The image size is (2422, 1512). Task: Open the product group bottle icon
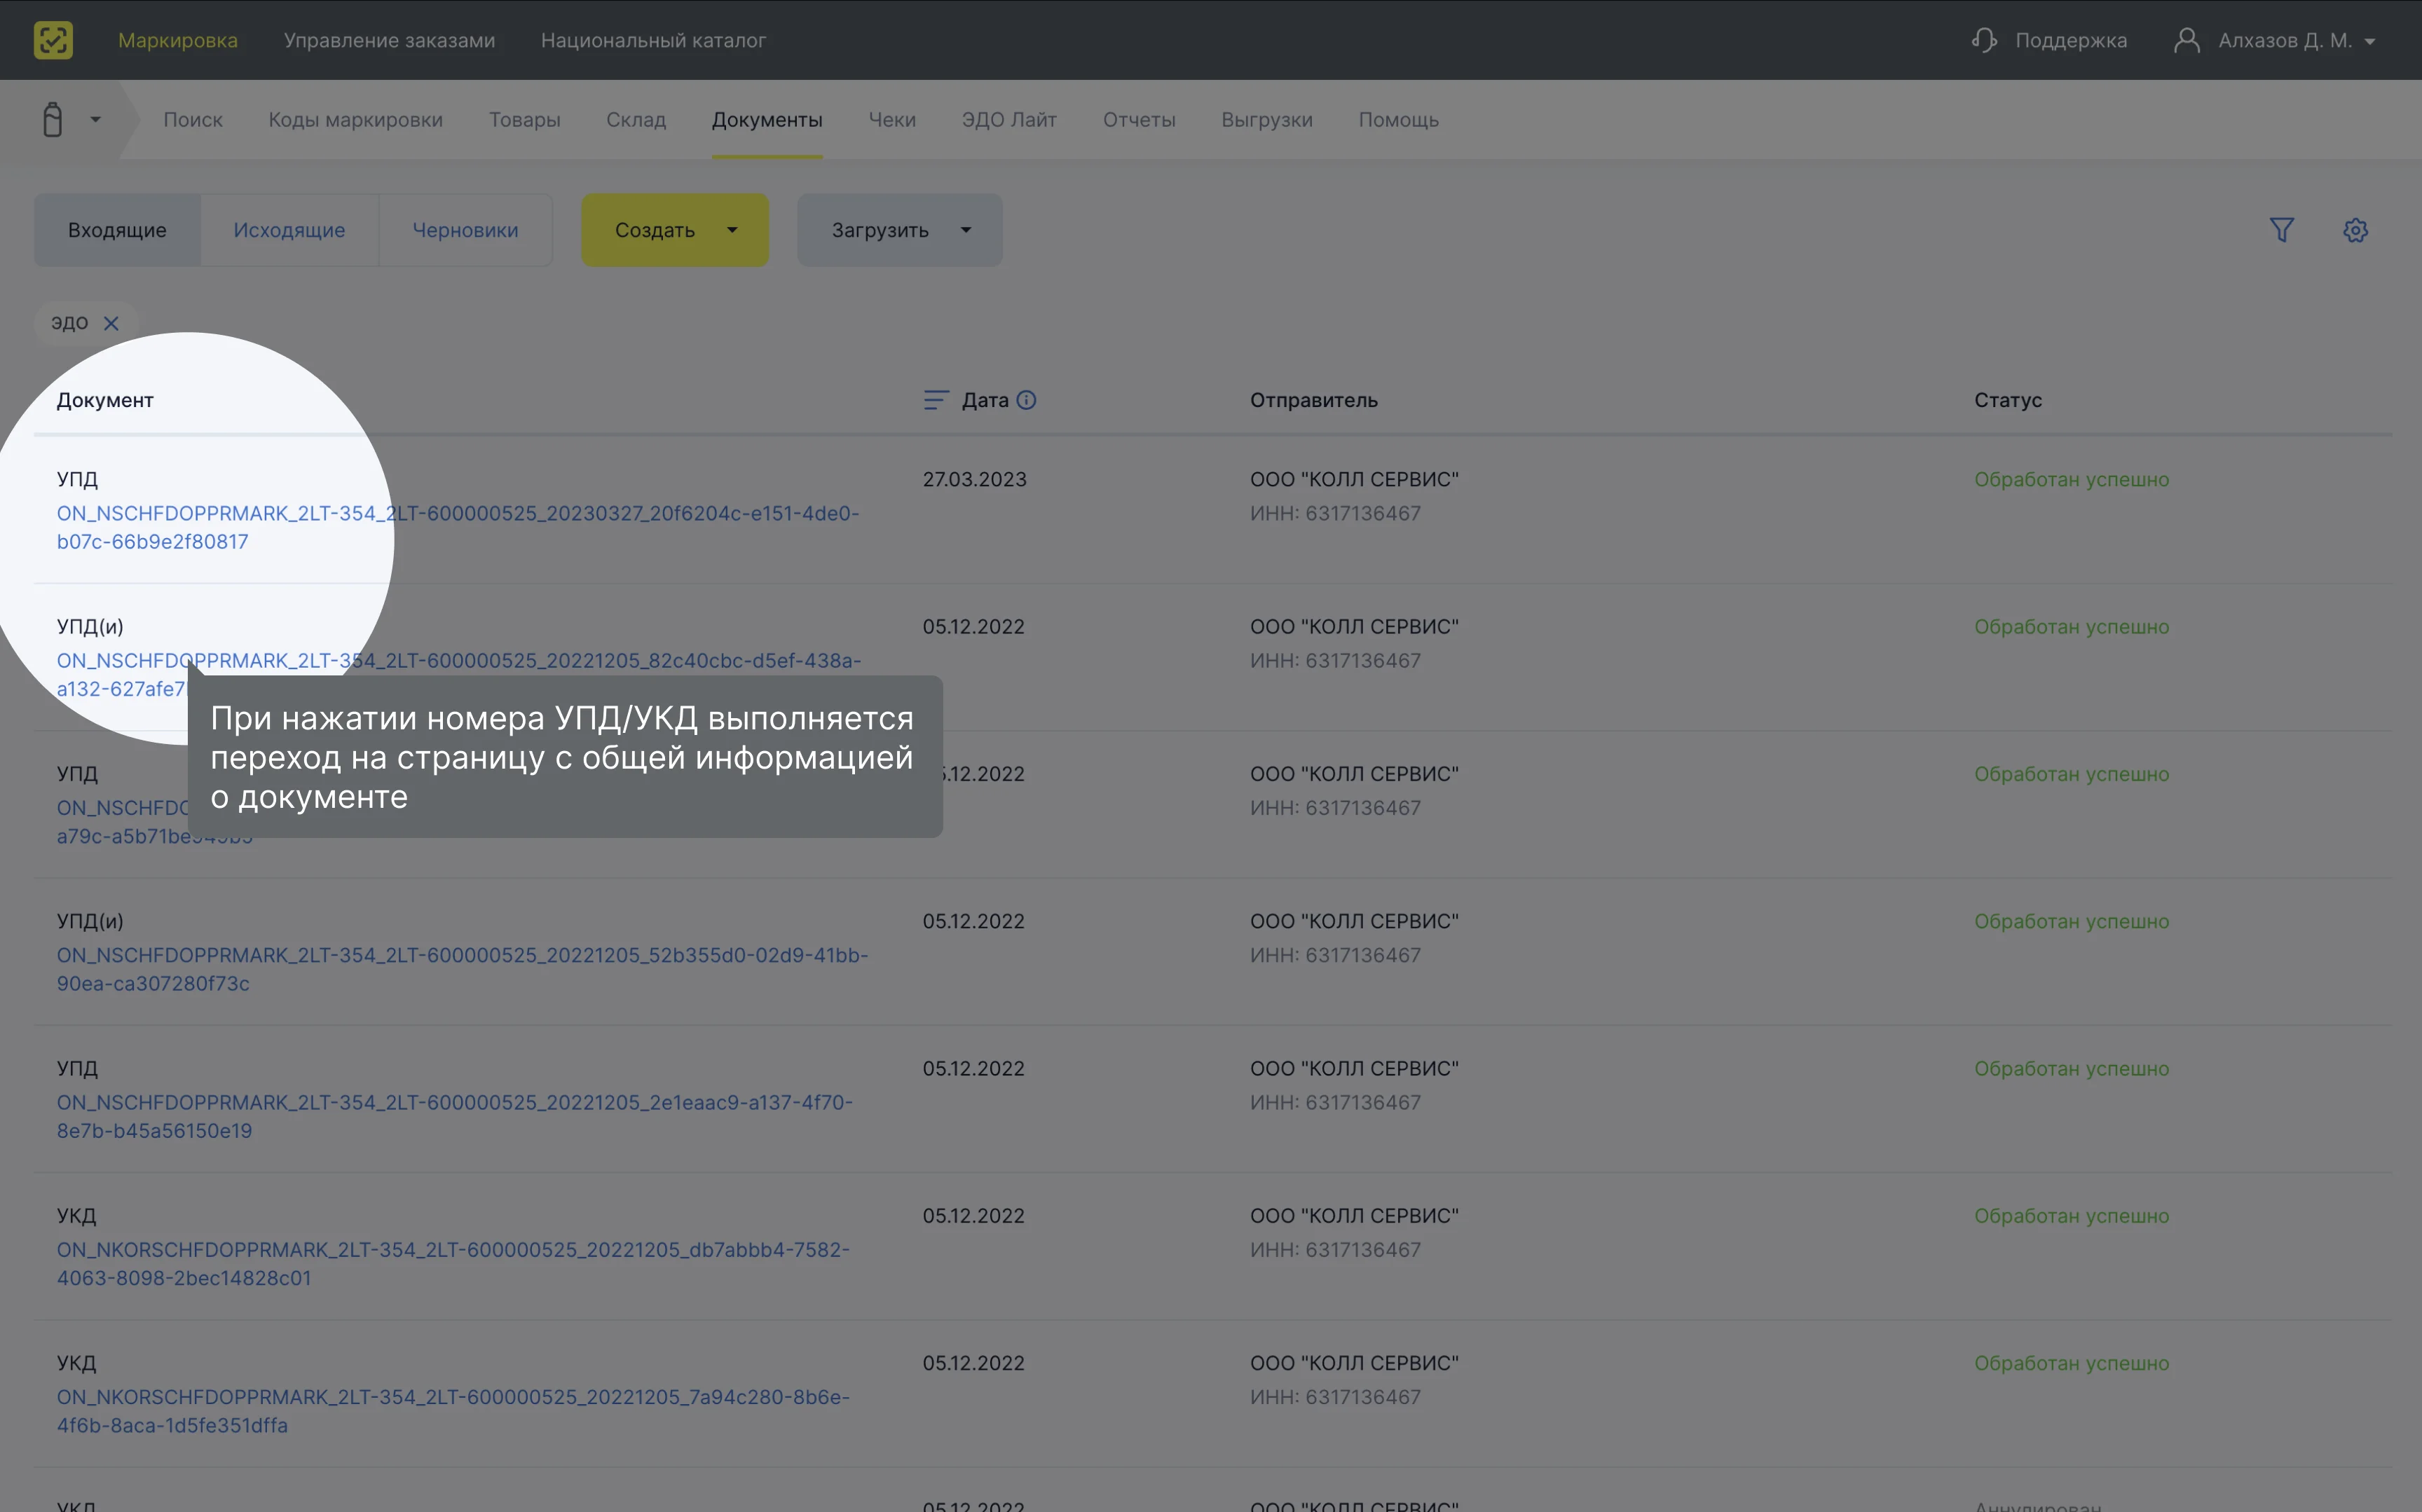[53, 119]
